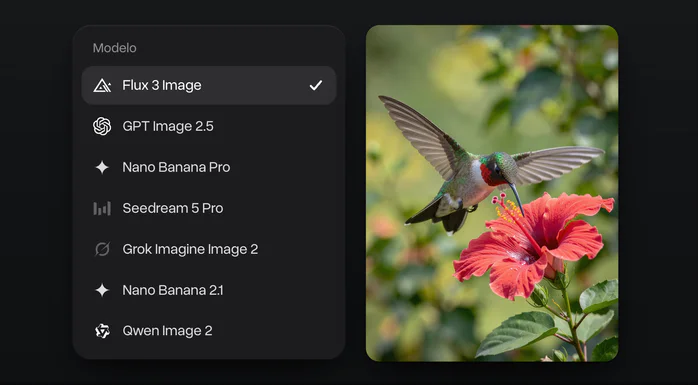
Task: Click the Grok Imagine Image 2 slashed-circle icon
Action: pos(102,249)
